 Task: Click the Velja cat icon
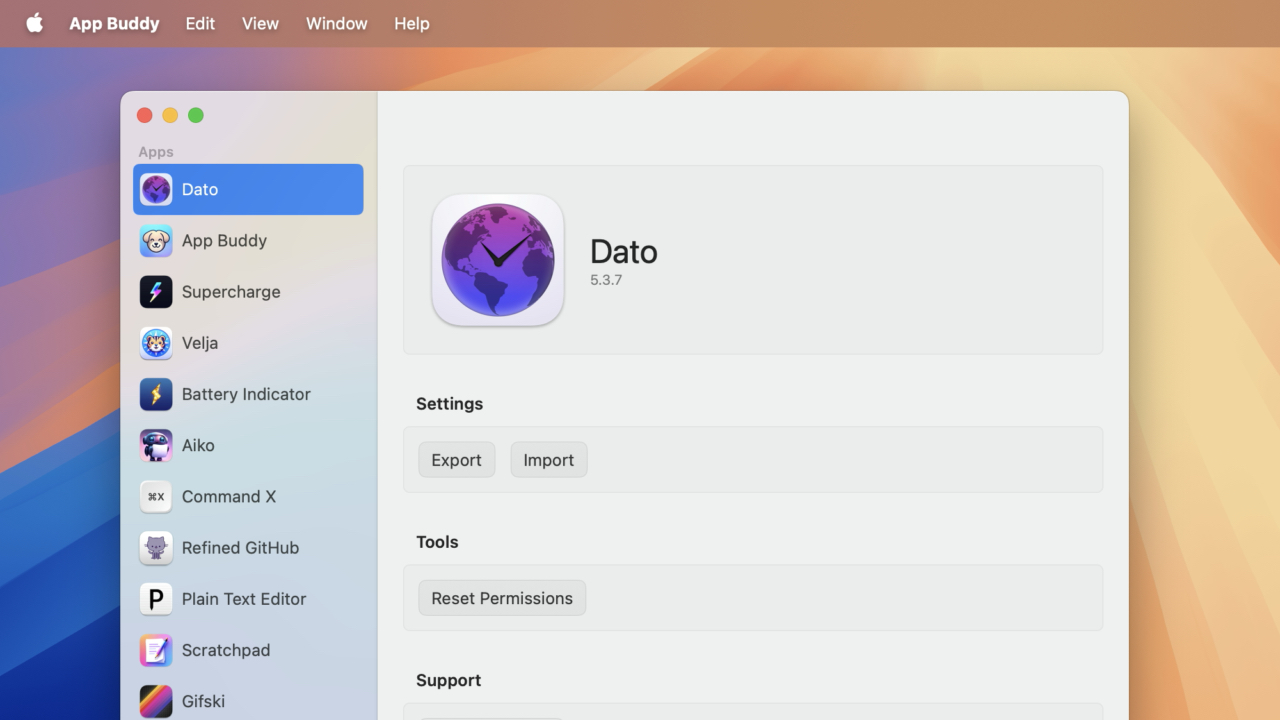click(x=156, y=343)
